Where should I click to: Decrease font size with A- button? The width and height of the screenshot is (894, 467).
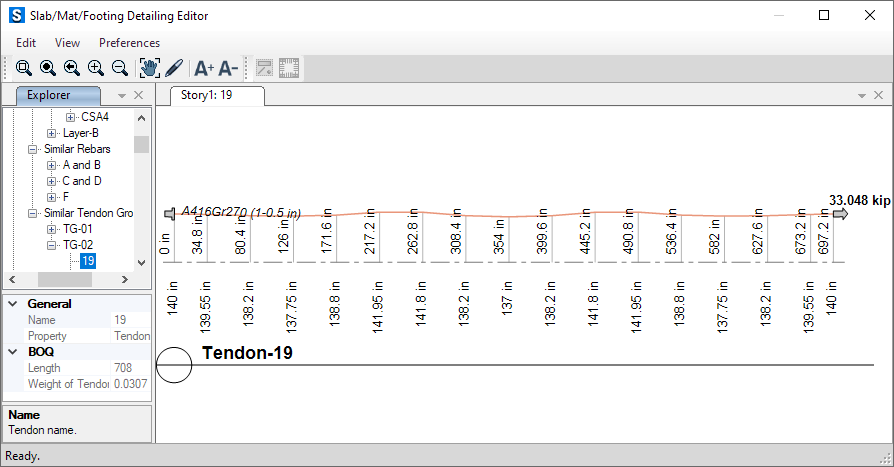coord(228,68)
